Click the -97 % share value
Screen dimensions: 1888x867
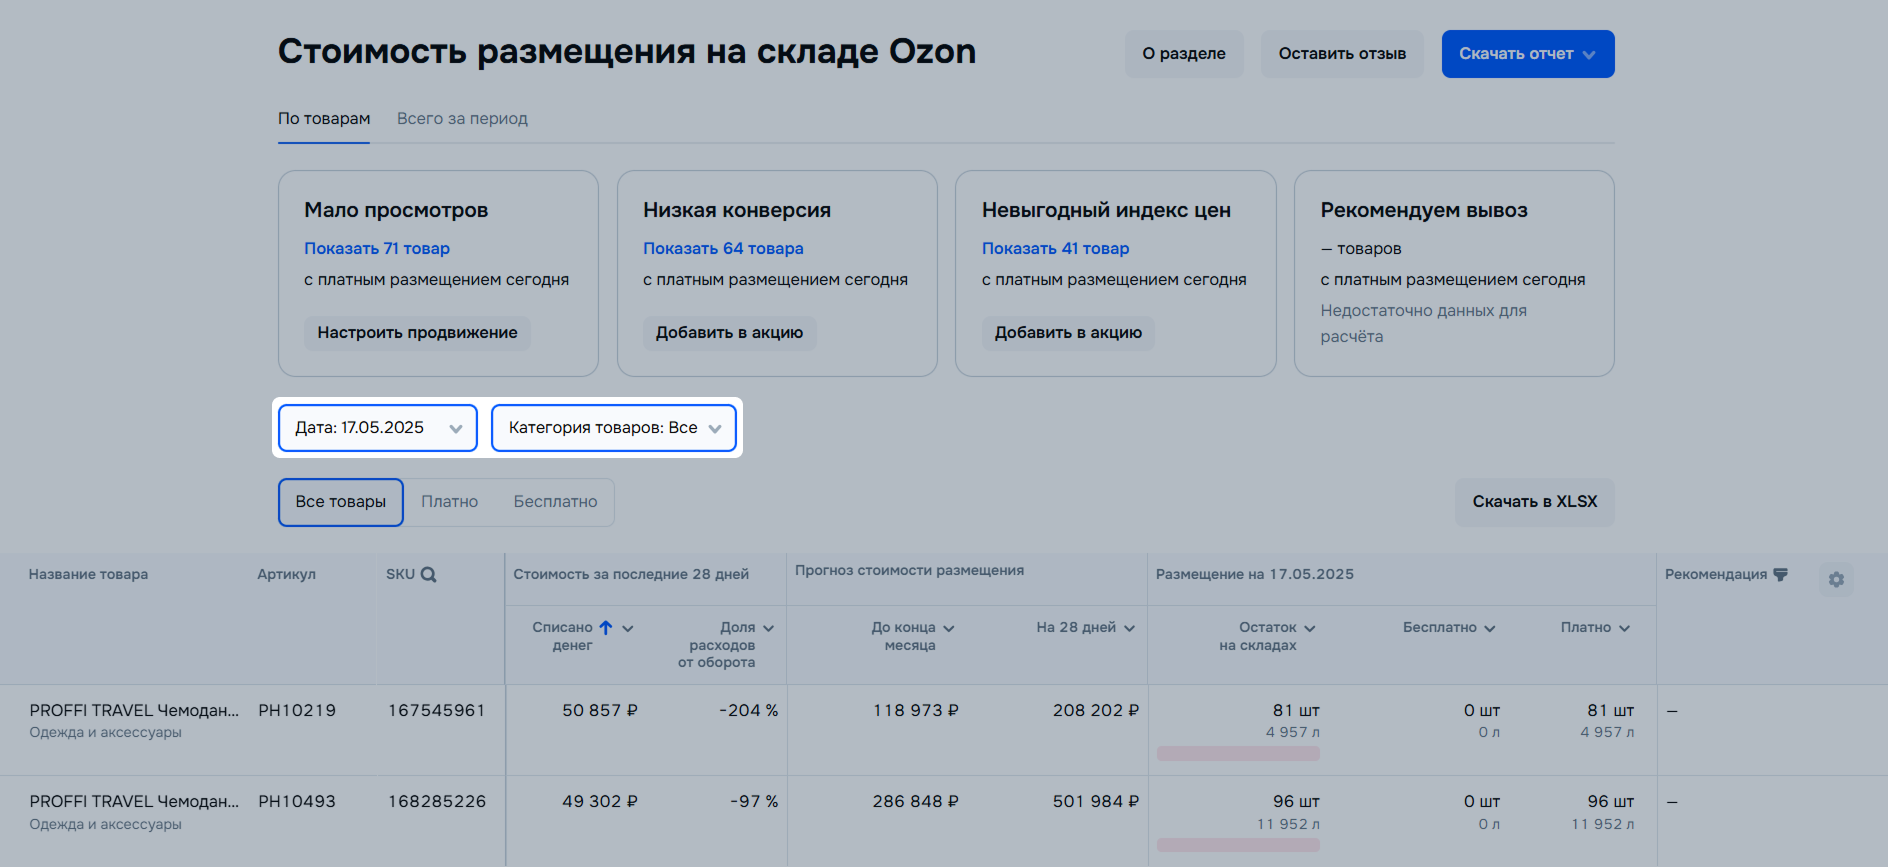[x=754, y=802]
